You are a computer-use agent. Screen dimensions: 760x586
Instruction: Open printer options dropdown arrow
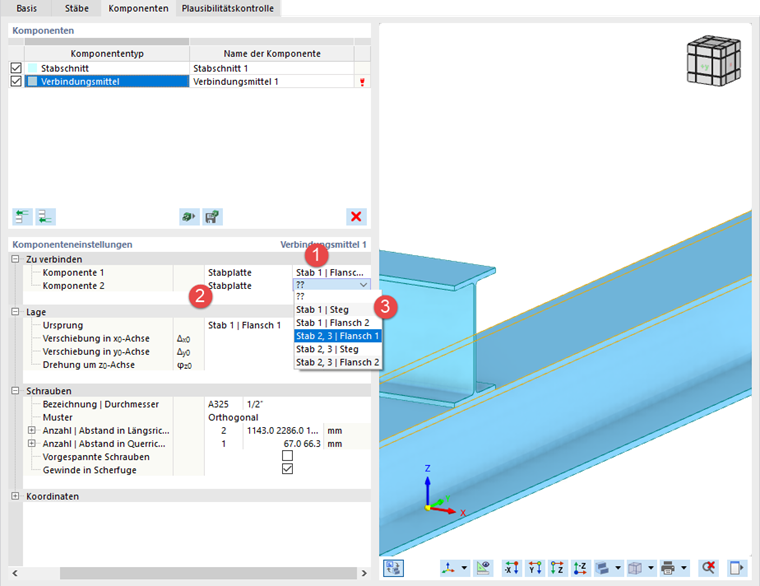(684, 568)
